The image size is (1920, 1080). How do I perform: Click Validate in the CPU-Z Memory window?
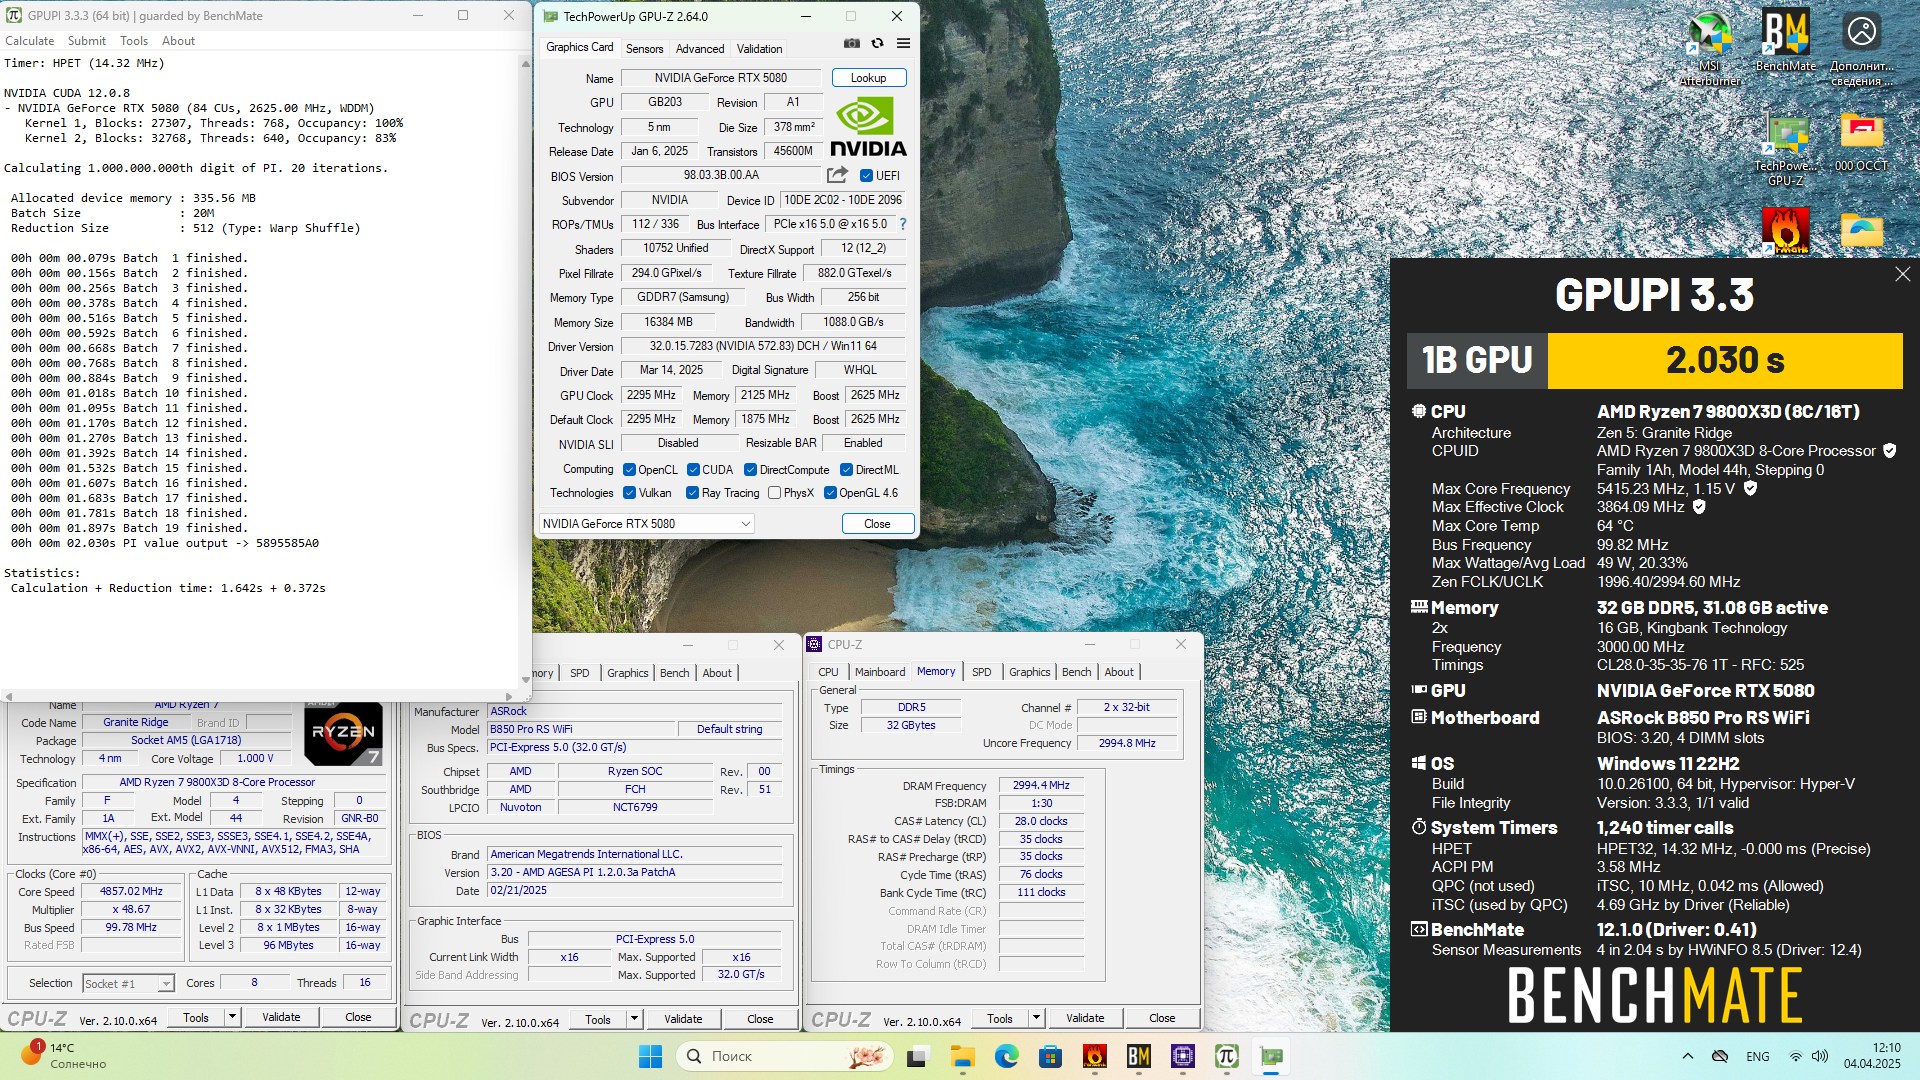[1085, 1018]
